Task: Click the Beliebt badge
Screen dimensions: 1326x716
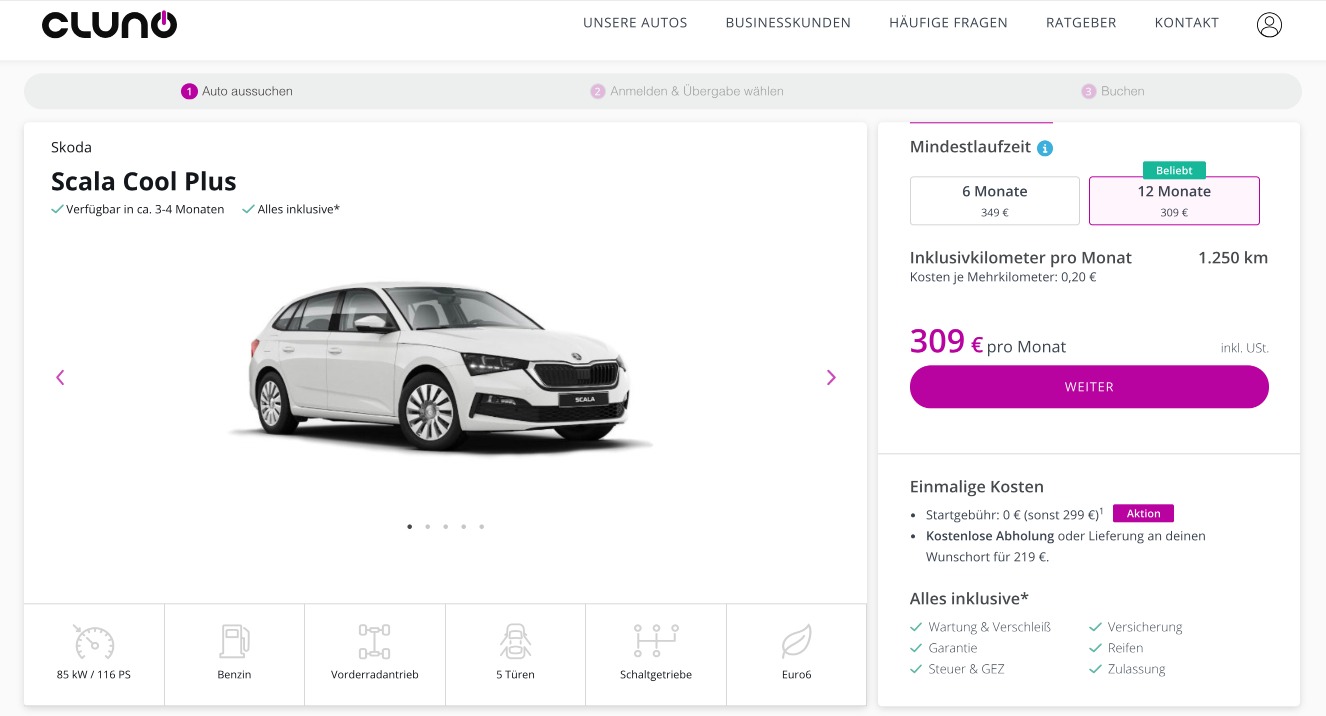Action: click(x=1174, y=170)
